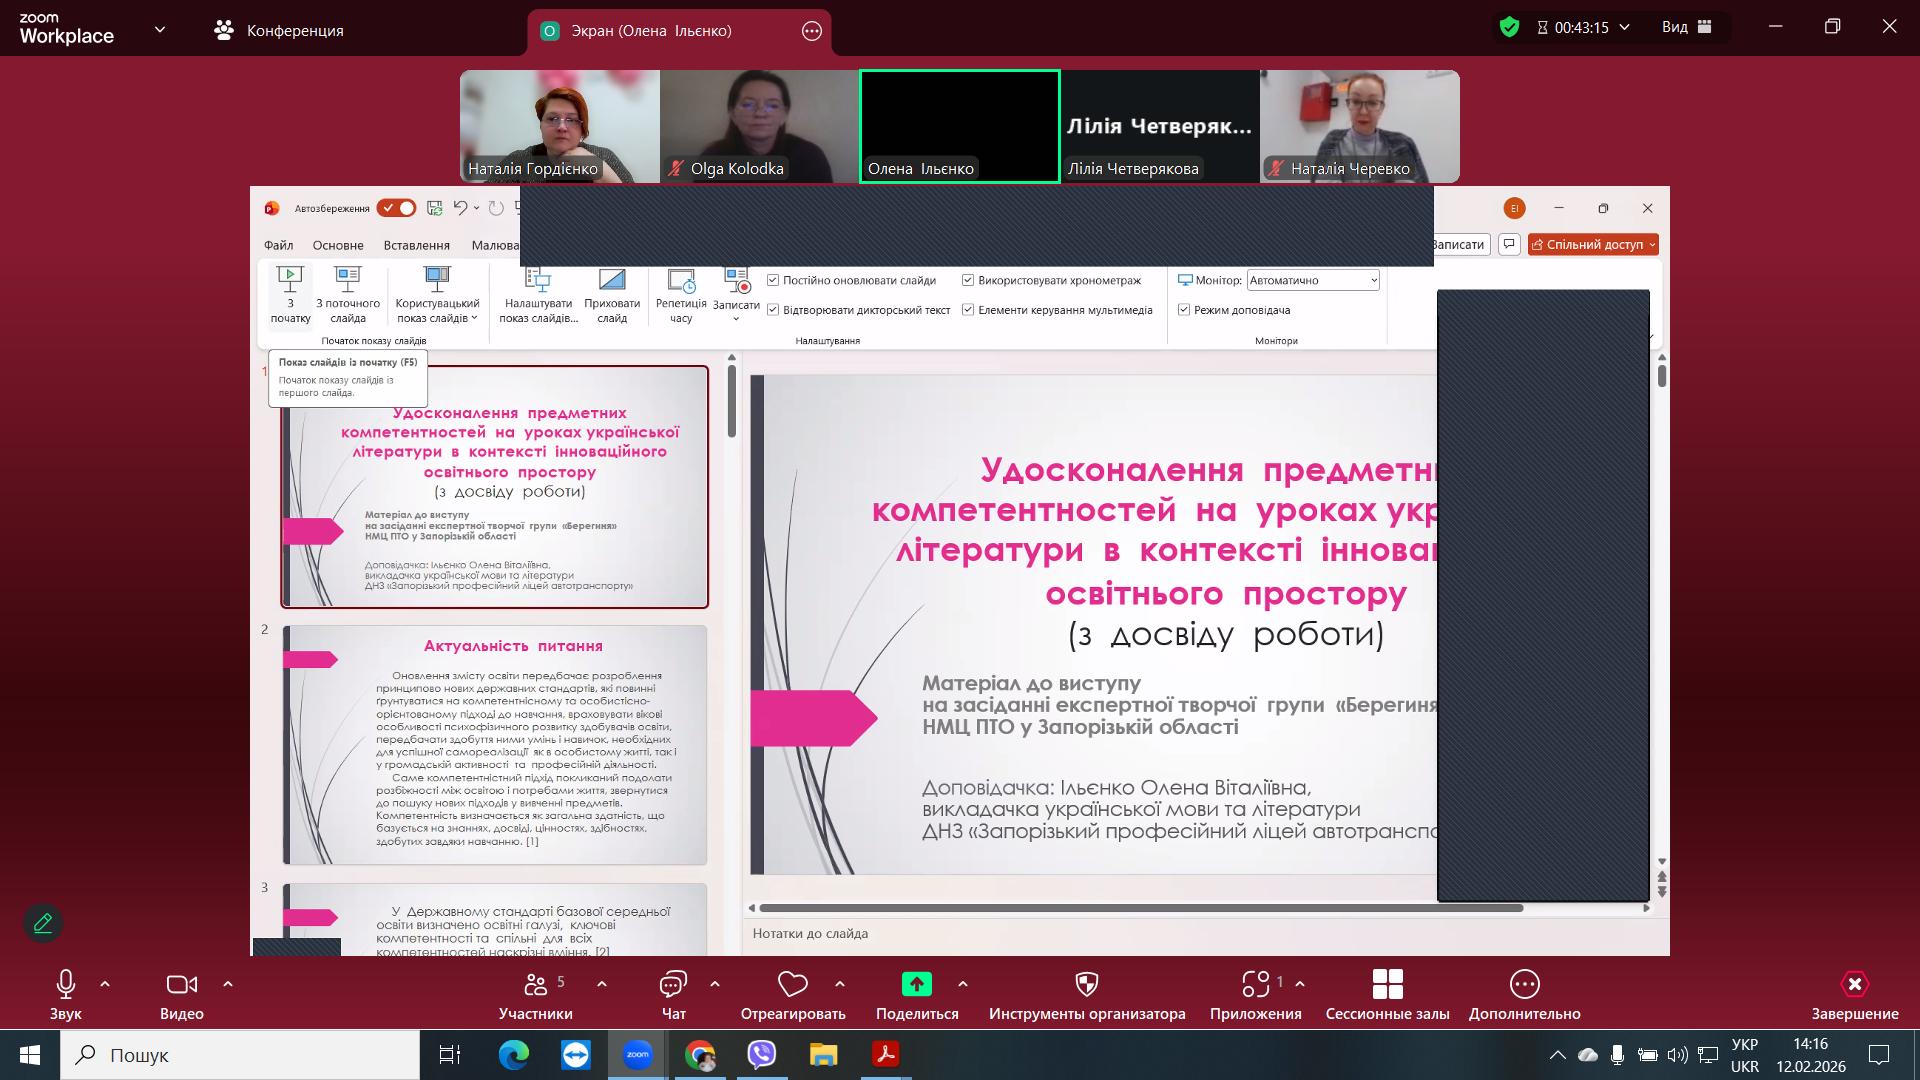Image resolution: width=1920 pixels, height=1080 pixels.
Task: Uncheck 'Постійно оновлювати слайди' checkbox
Action: pos(773,280)
